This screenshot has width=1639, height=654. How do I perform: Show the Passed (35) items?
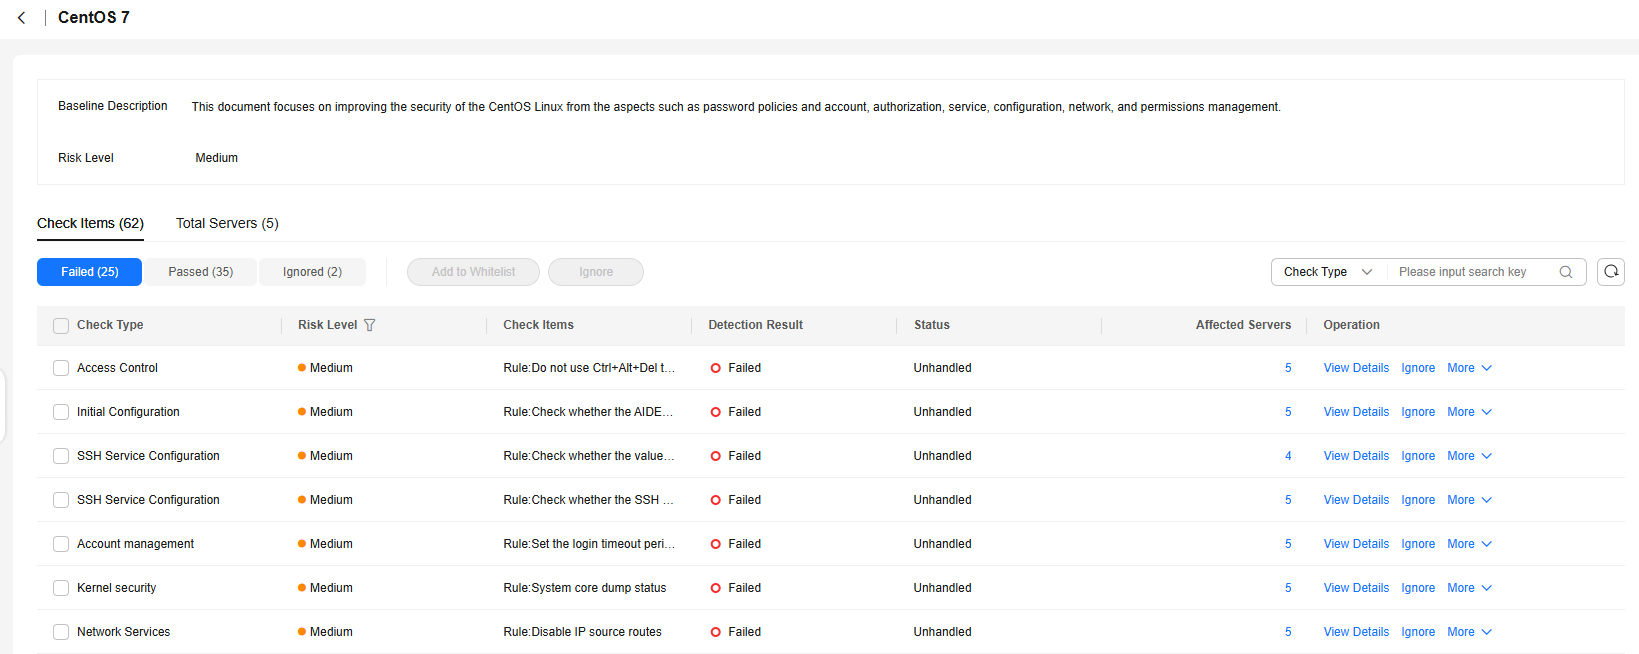(x=200, y=272)
